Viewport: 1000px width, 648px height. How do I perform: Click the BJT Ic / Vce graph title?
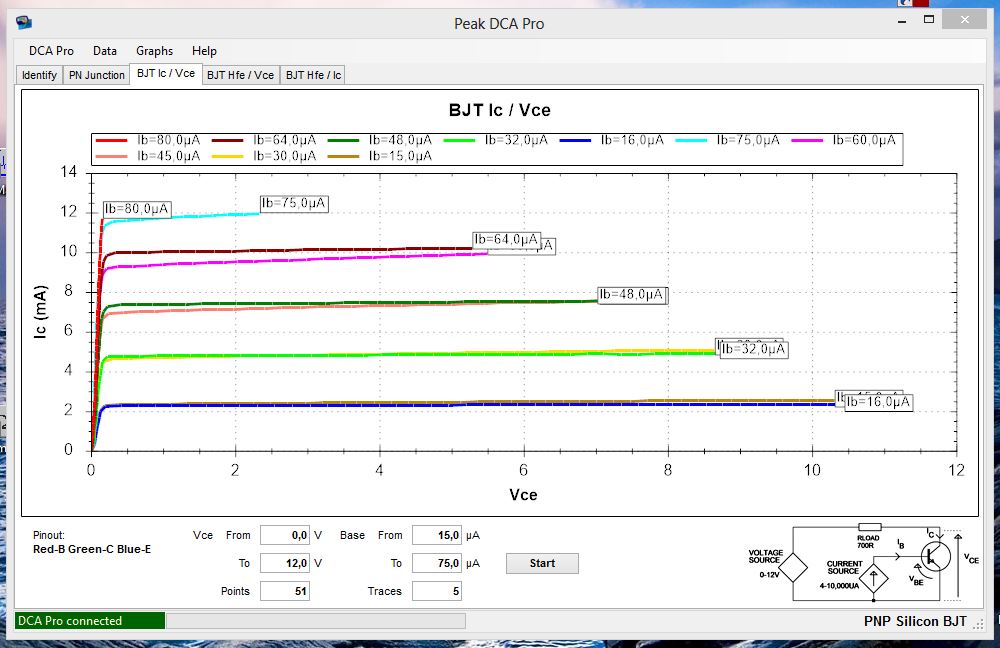[499, 110]
